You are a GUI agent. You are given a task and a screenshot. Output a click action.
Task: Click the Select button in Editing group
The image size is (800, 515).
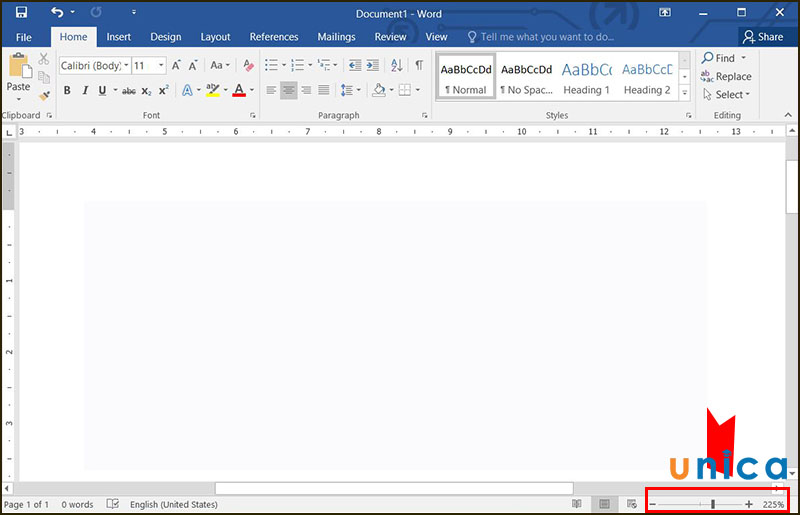pyautogui.click(x=727, y=94)
